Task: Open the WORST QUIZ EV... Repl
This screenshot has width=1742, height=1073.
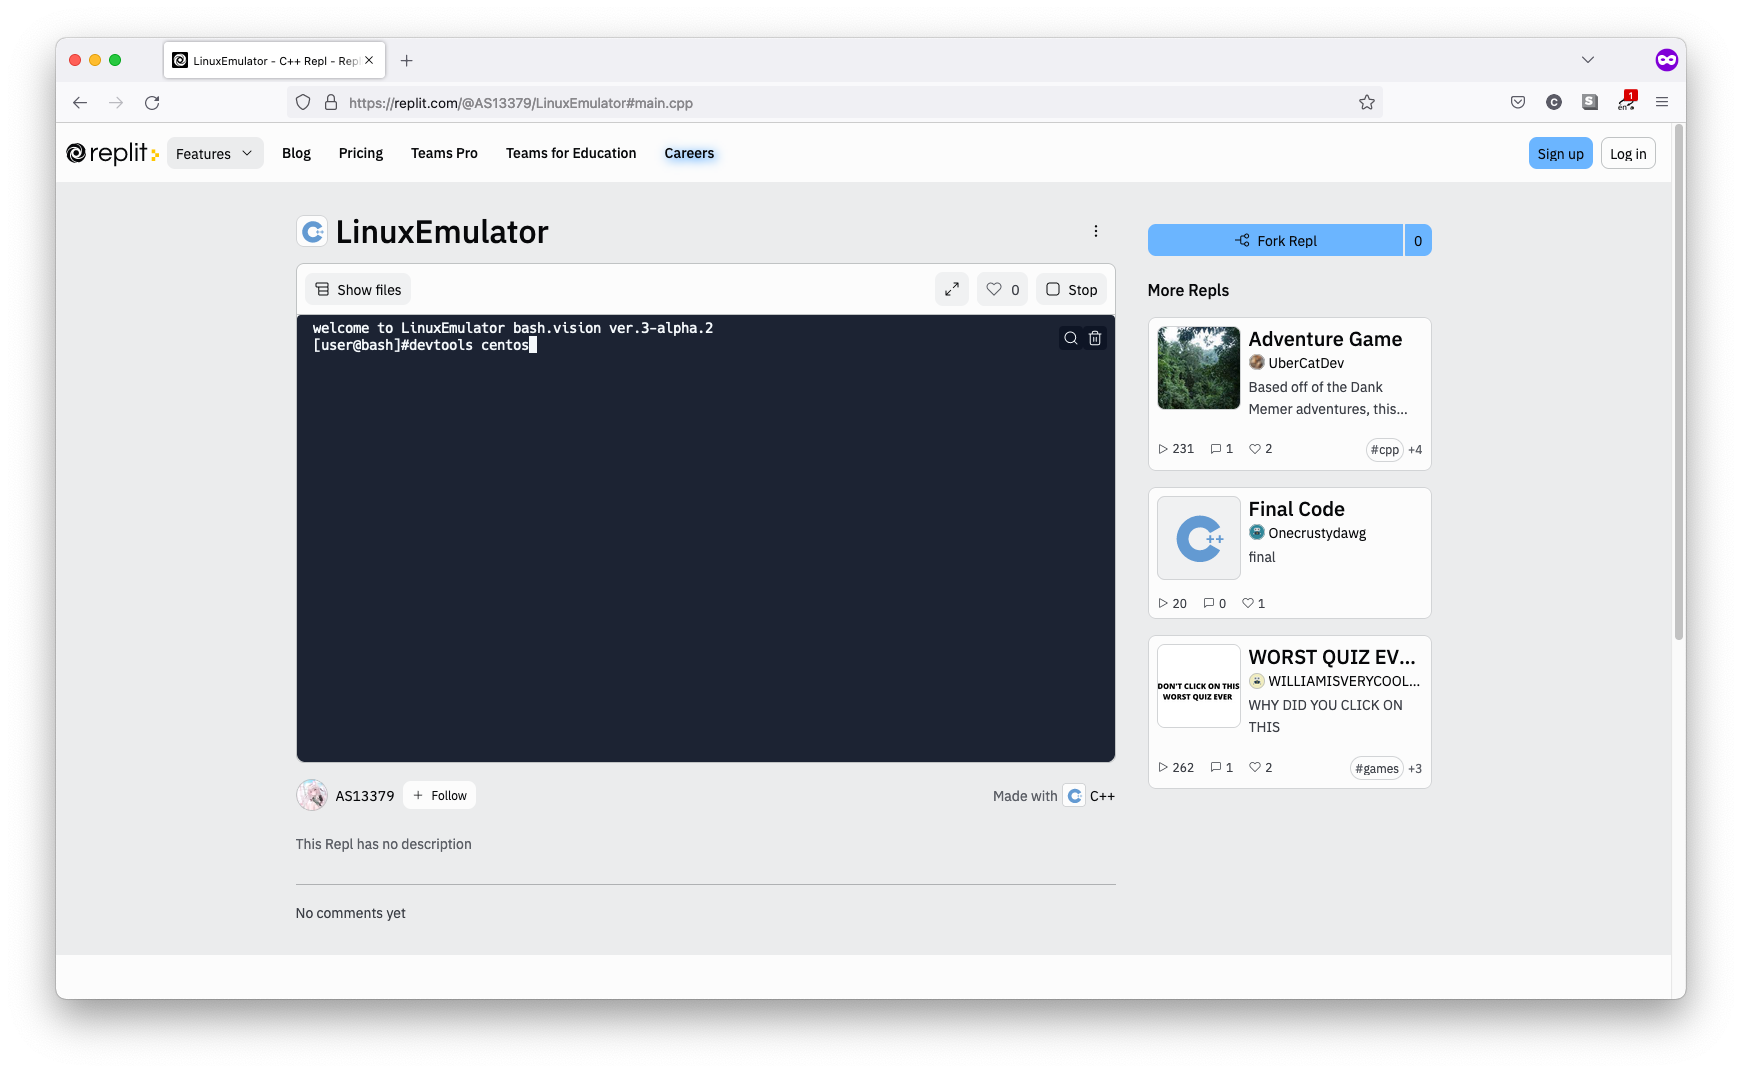Action: (1332, 657)
